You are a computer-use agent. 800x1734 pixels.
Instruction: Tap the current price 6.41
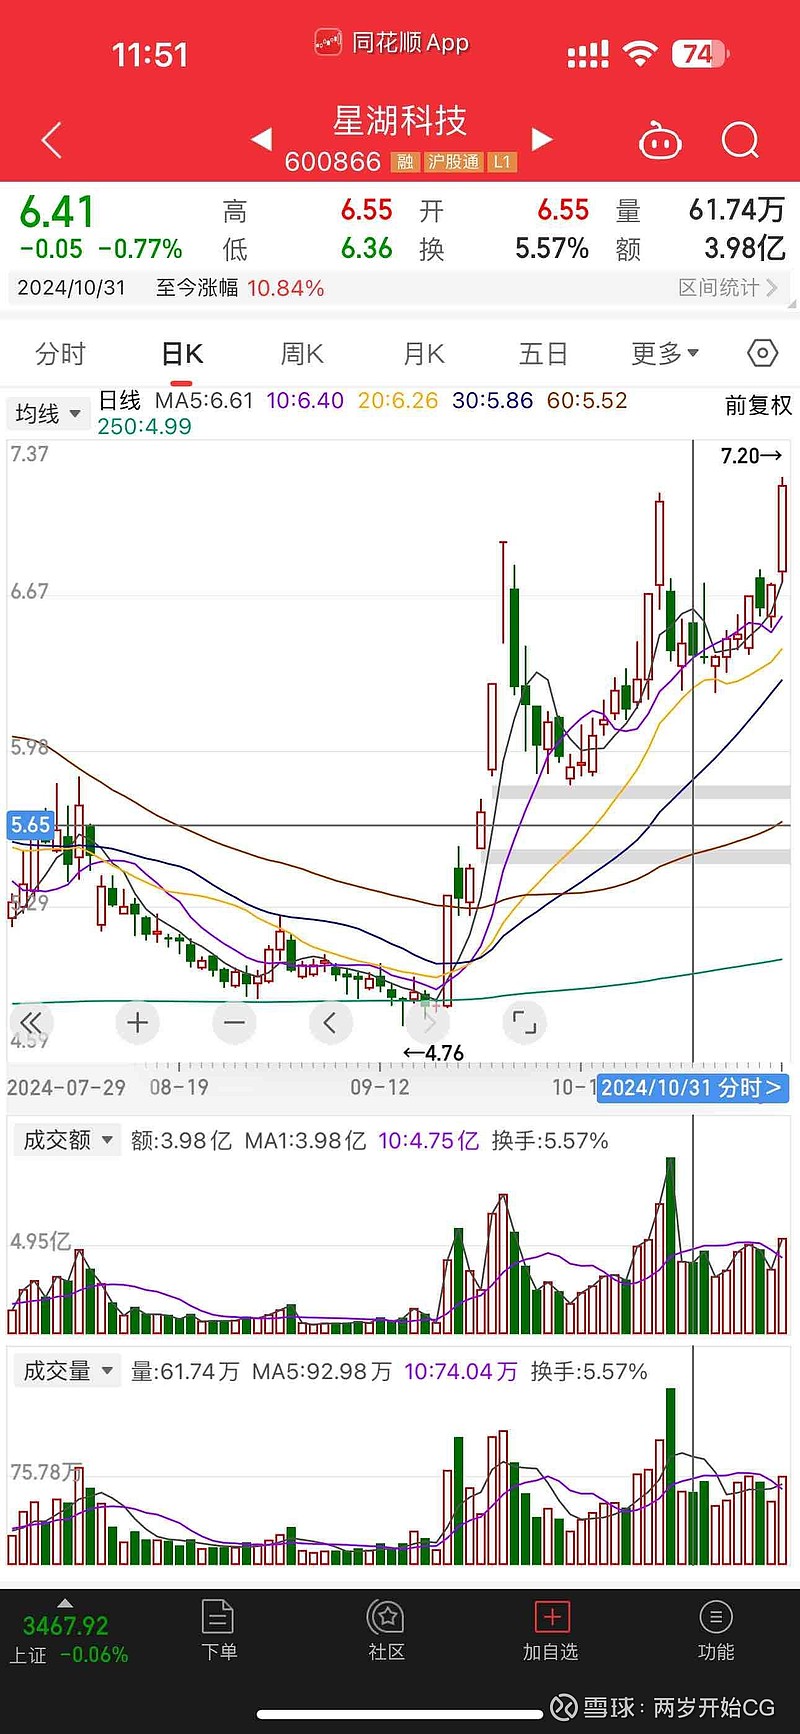(x=57, y=212)
